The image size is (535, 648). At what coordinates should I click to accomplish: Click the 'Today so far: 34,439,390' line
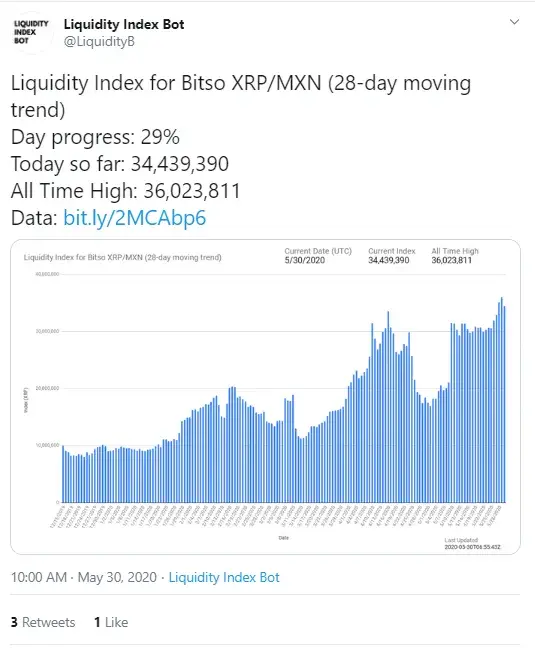coord(120,164)
